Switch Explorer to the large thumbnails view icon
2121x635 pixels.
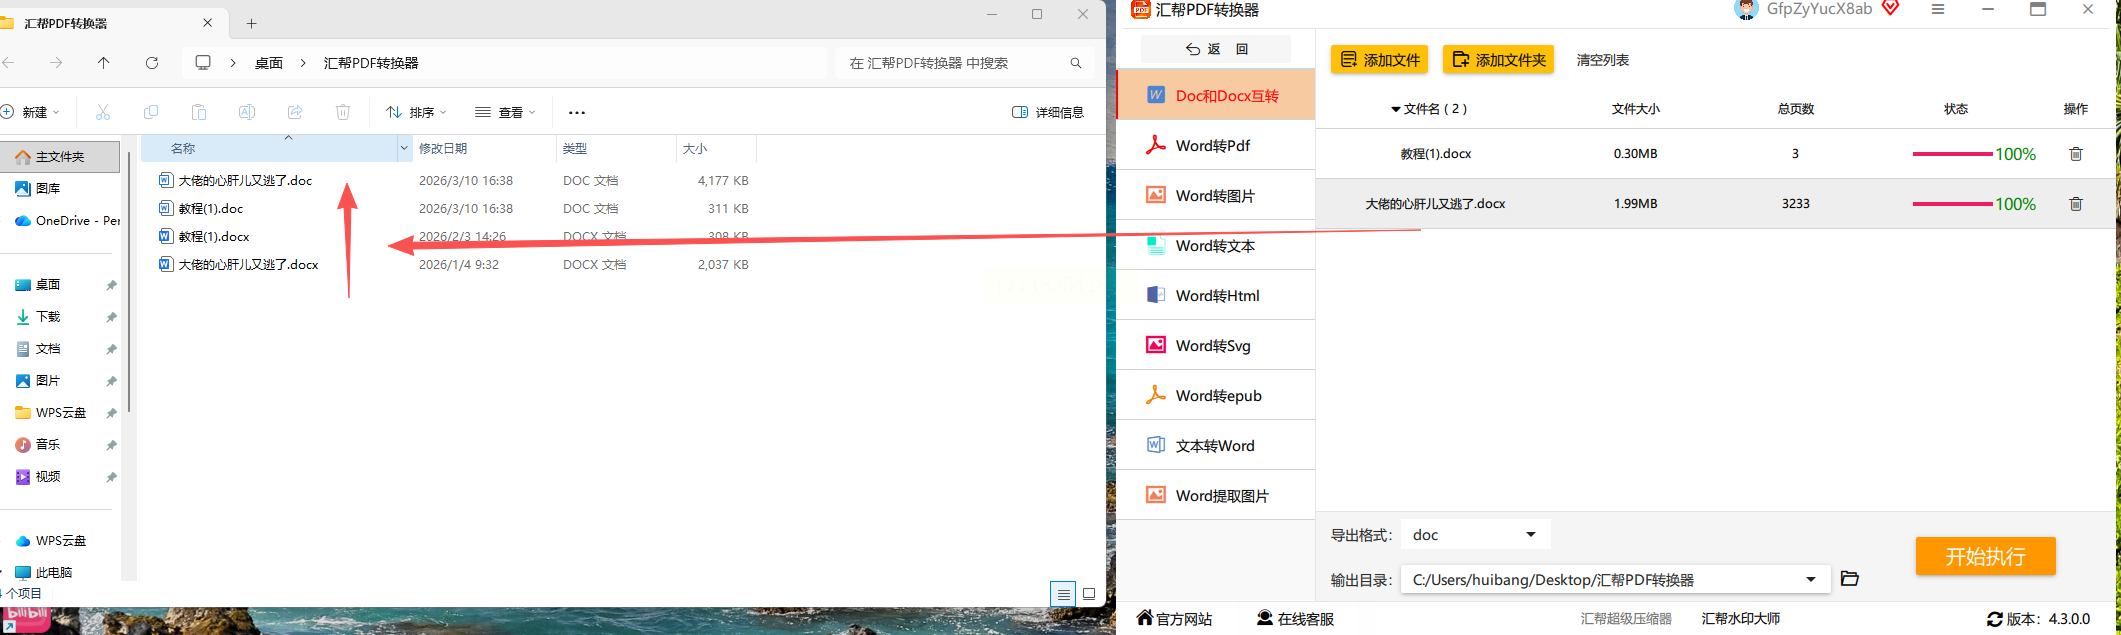click(x=1089, y=594)
